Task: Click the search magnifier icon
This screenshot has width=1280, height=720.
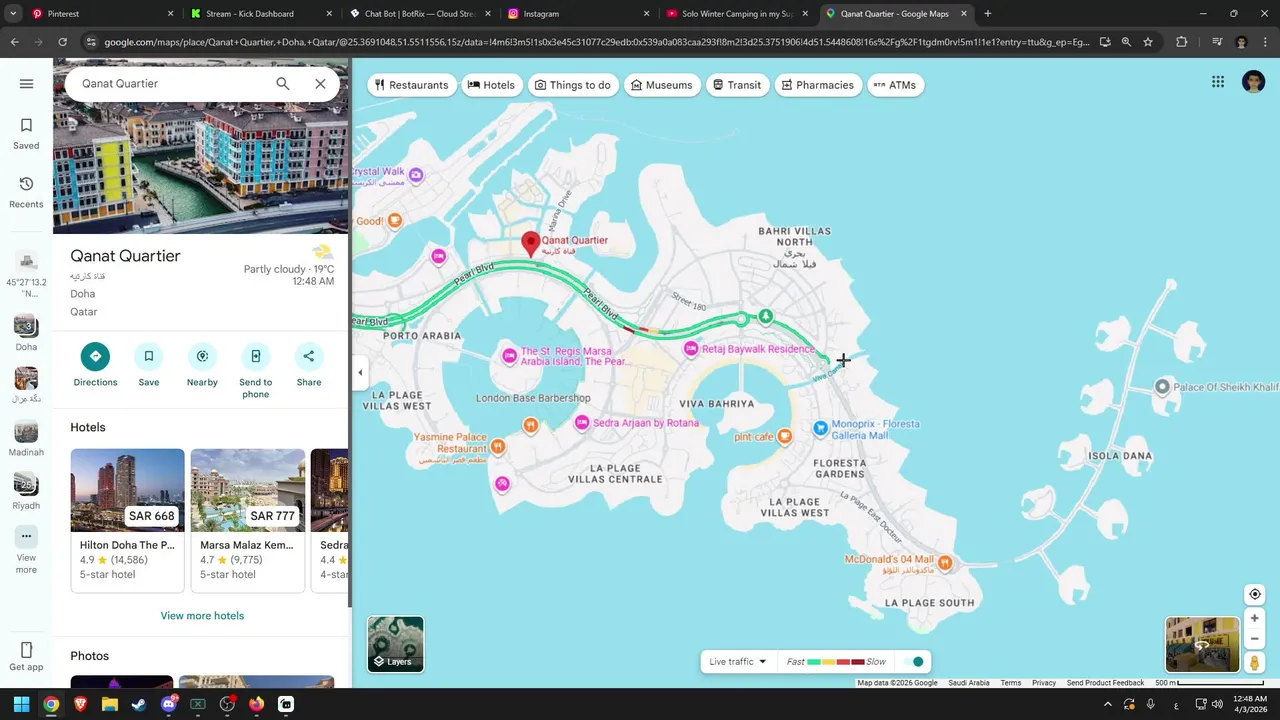Action: 283,84
